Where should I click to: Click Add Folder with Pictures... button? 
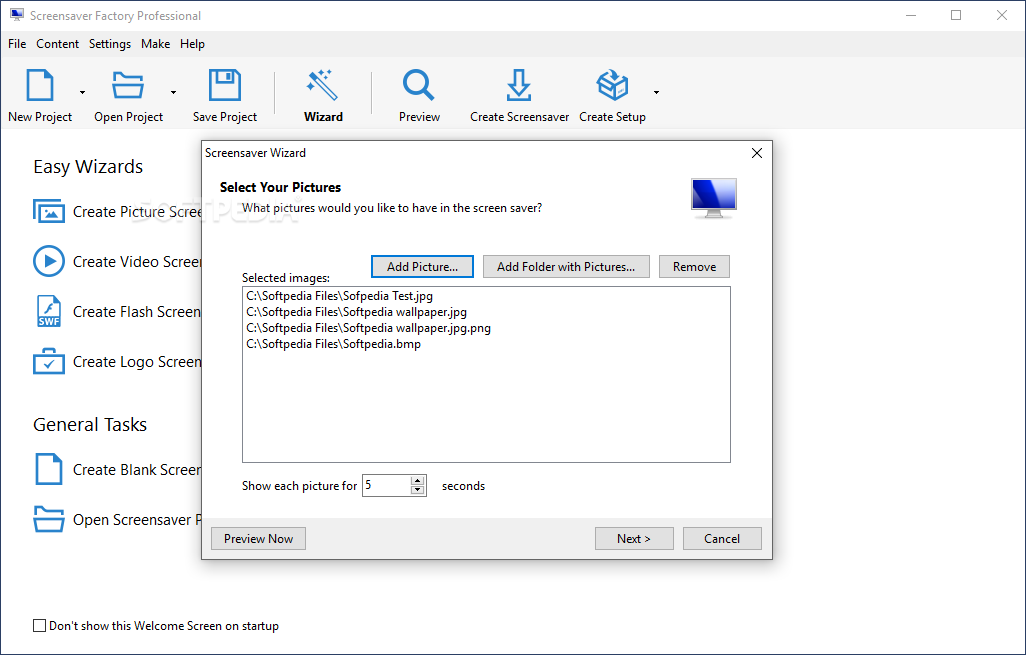point(566,266)
